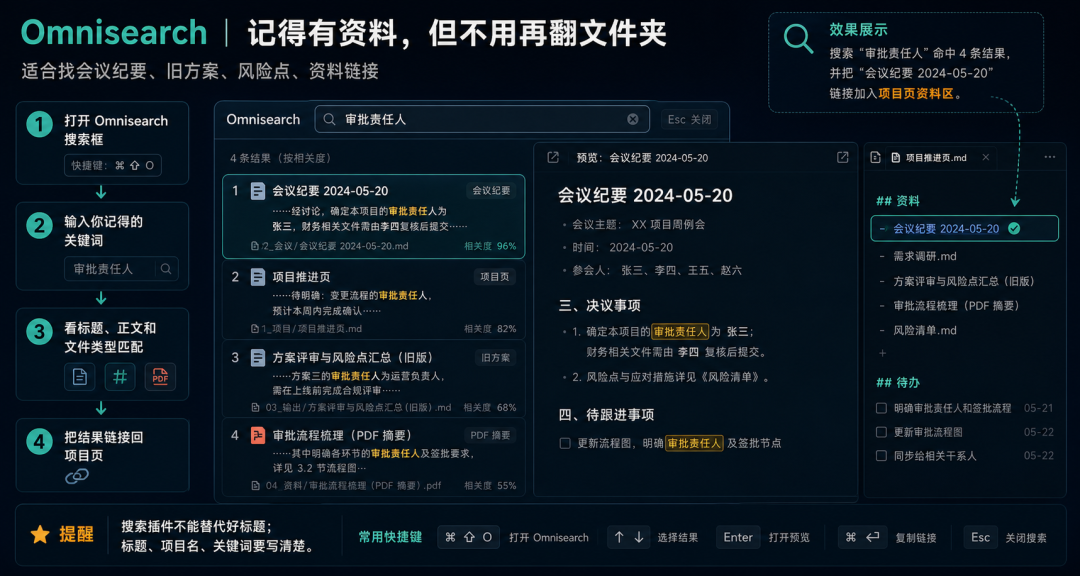Click search icon in step 2 keyword box
The width and height of the screenshot is (1080, 576).
coord(166,269)
